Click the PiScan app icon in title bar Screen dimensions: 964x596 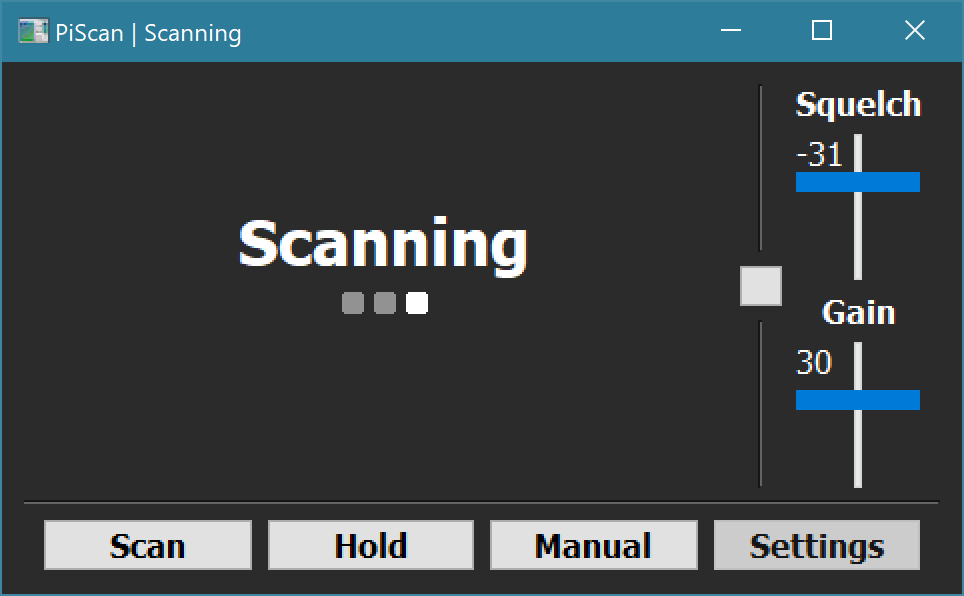[33, 32]
